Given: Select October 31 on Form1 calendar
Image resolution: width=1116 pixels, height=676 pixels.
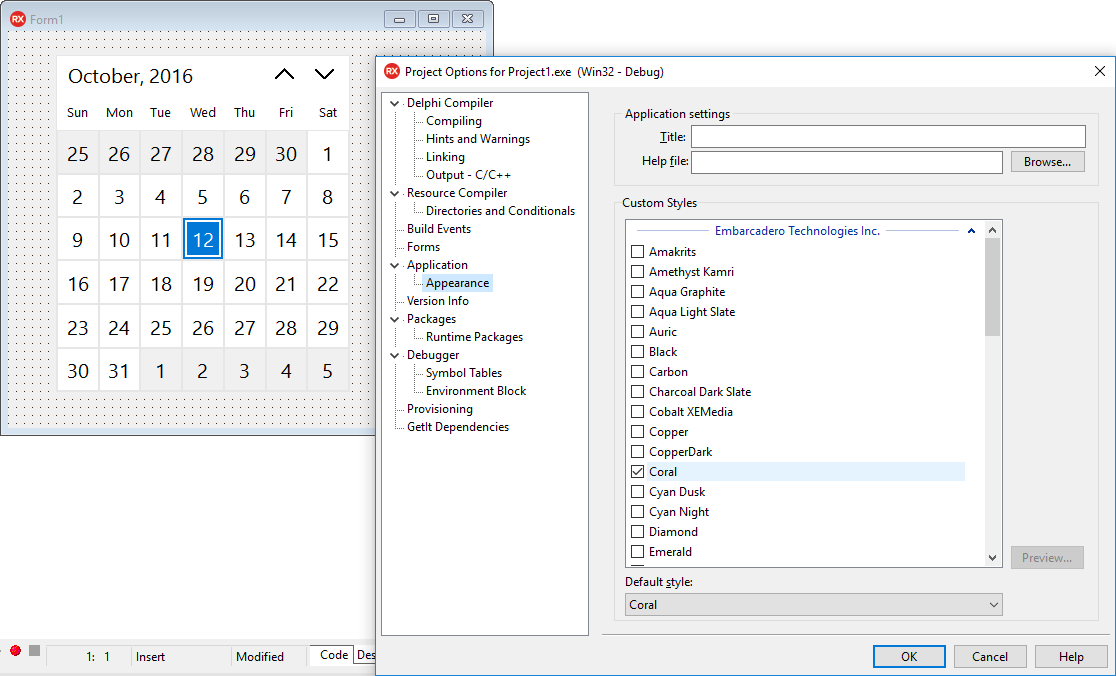Looking at the screenshot, I should coord(119,371).
